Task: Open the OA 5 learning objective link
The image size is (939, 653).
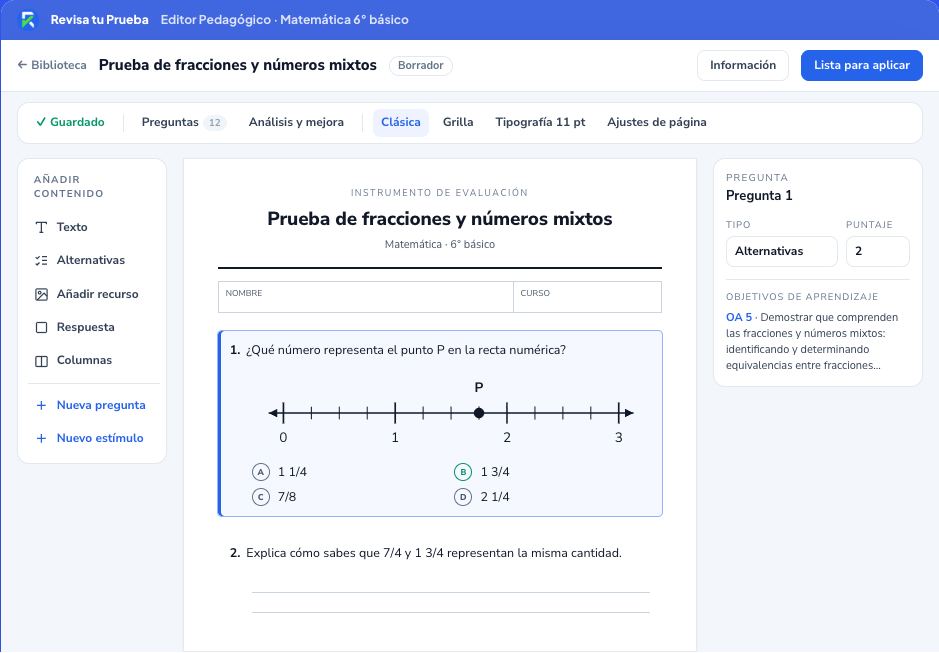Action: pos(738,318)
